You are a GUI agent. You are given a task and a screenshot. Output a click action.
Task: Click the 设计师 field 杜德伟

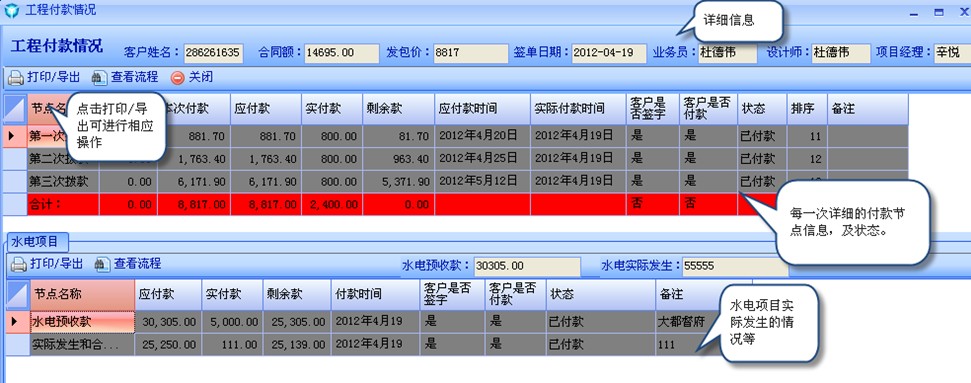(x=841, y=53)
